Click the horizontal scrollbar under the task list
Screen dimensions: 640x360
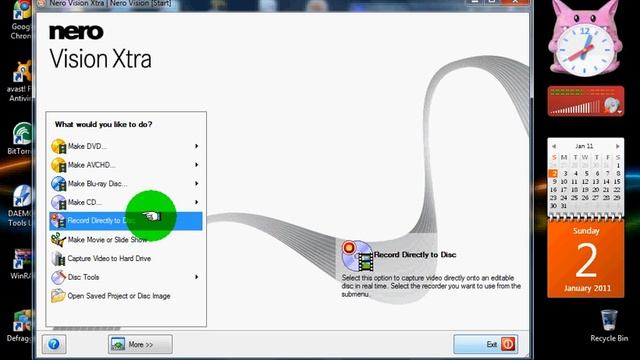coord(87,328)
